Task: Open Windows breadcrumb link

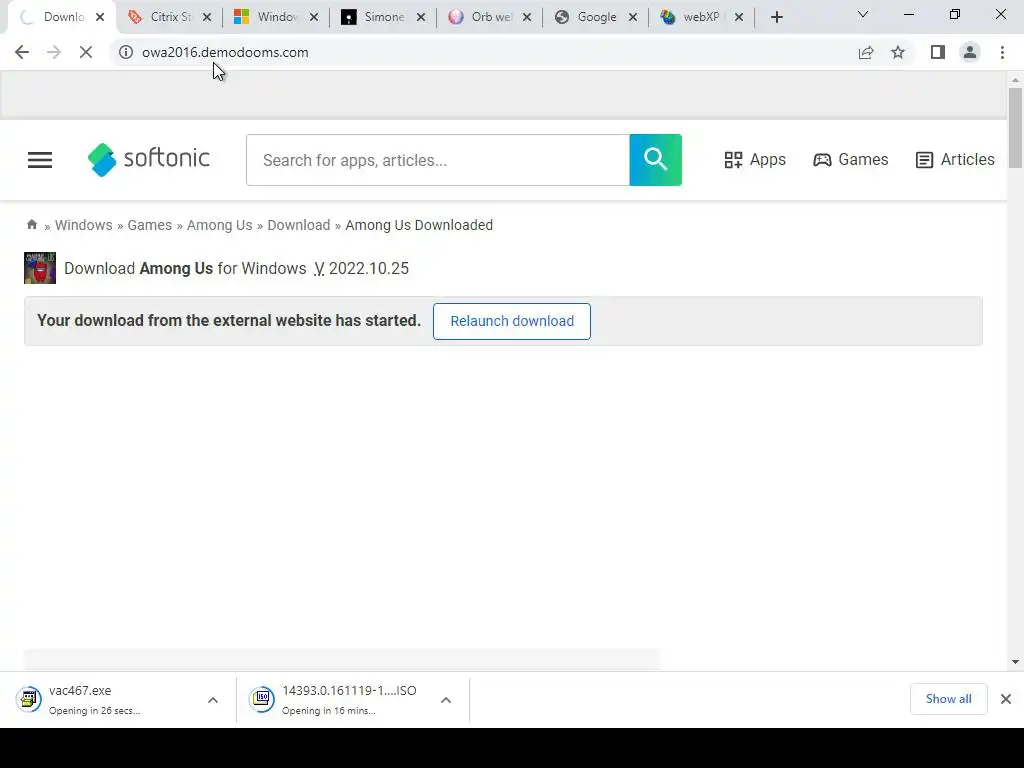Action: click(x=84, y=225)
